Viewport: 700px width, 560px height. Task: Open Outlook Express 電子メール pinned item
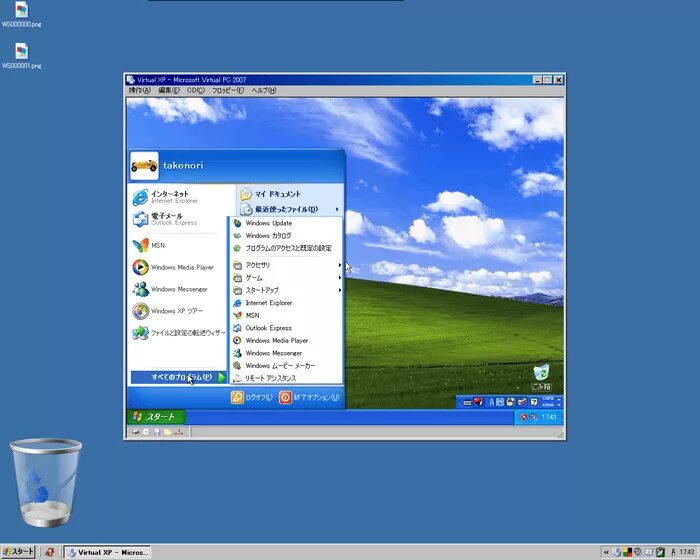[x=179, y=219]
